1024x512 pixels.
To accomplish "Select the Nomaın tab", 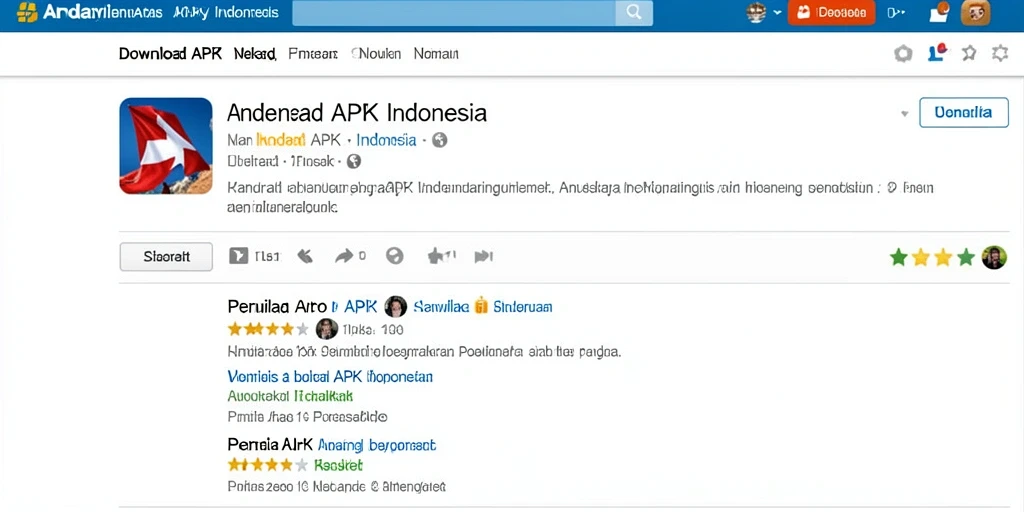I will click(x=436, y=54).
